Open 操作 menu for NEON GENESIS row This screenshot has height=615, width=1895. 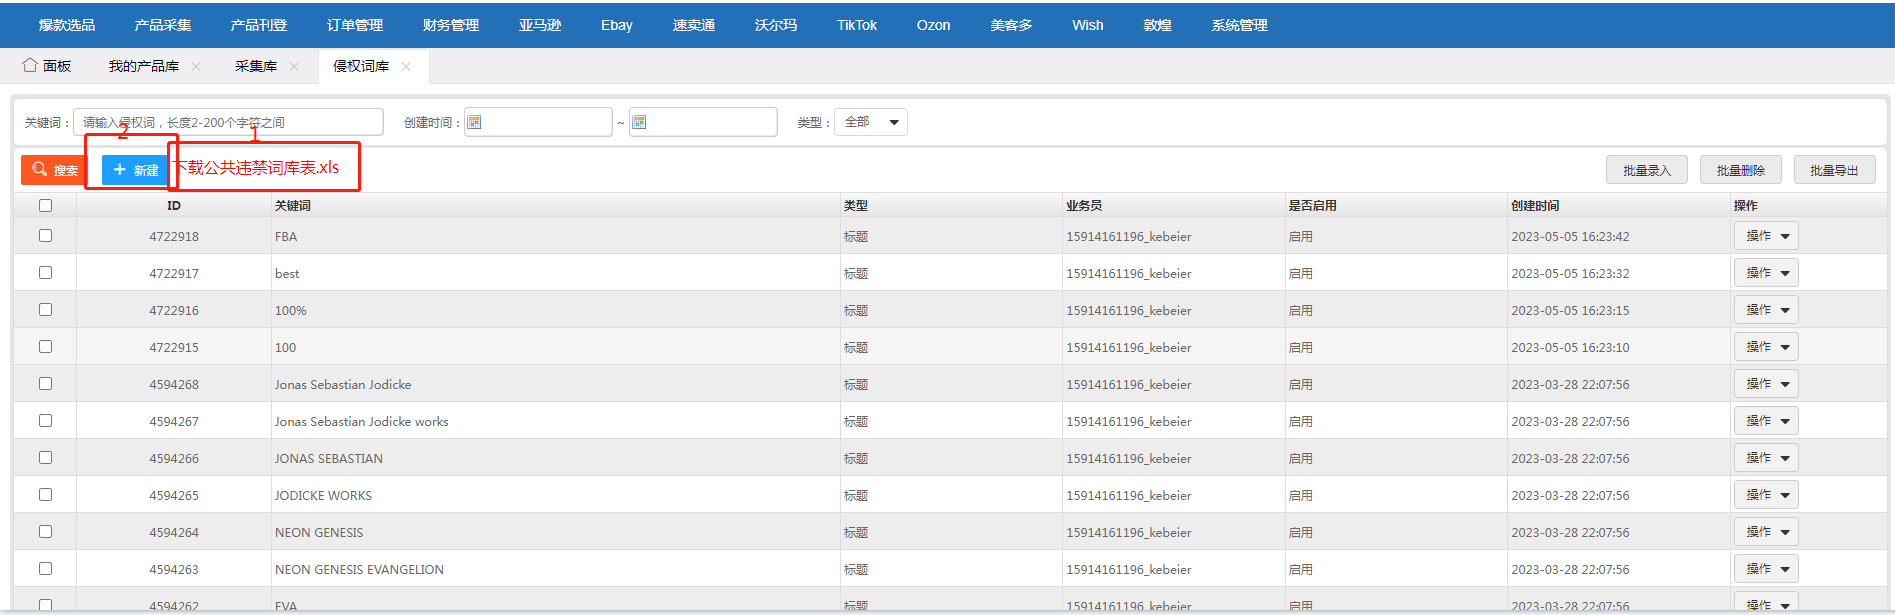pyautogui.click(x=1766, y=532)
